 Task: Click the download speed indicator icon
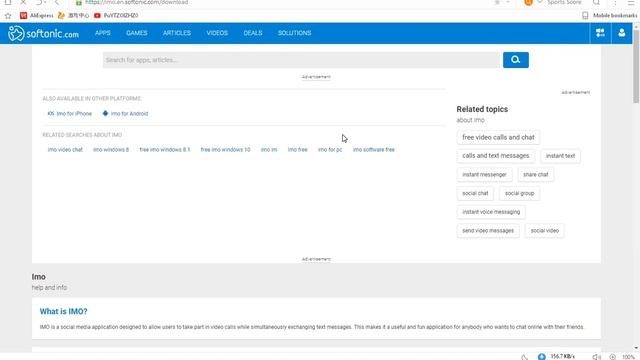pos(541,357)
